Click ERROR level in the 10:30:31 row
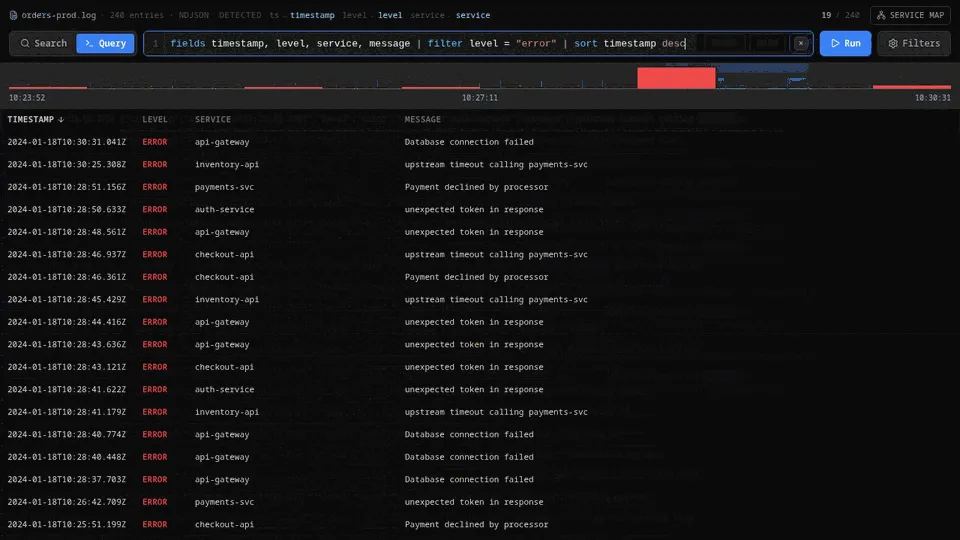960x540 pixels. (x=155, y=142)
